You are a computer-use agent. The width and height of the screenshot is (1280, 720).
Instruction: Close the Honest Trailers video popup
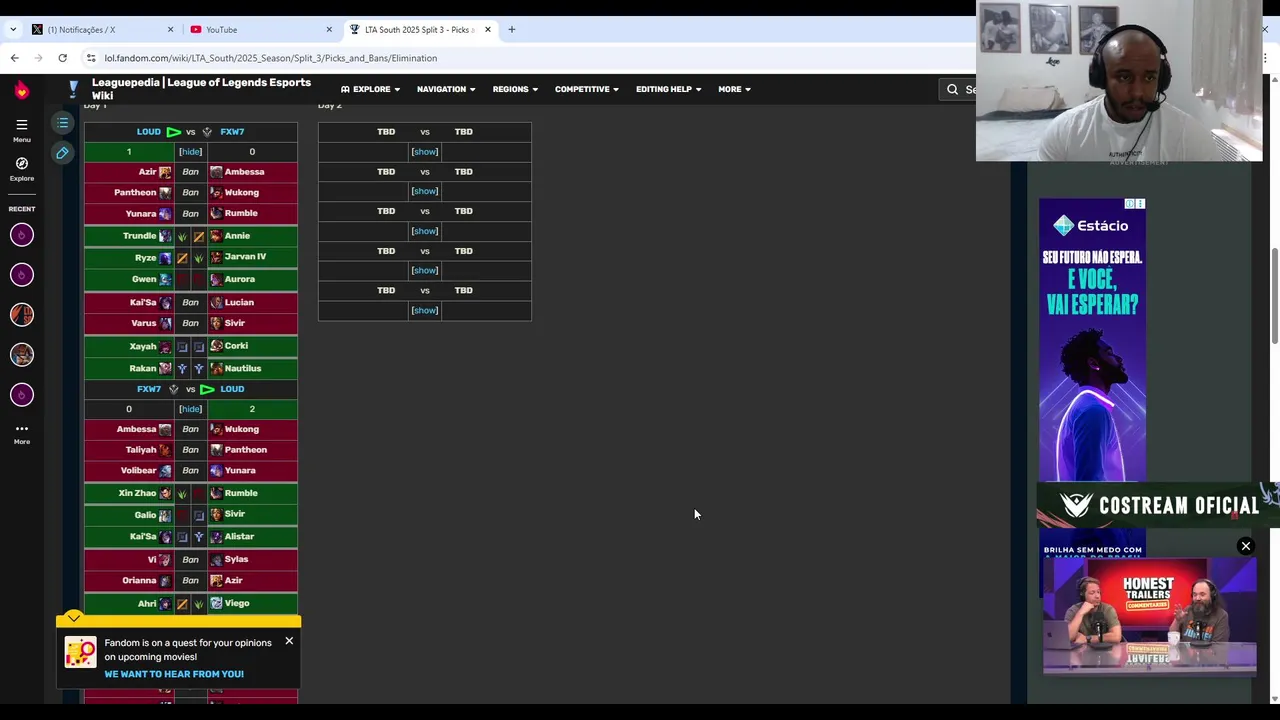[1246, 546]
